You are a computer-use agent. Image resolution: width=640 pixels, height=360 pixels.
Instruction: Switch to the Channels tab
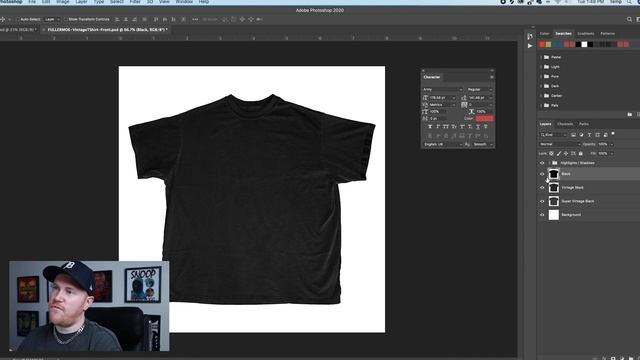(x=565, y=124)
